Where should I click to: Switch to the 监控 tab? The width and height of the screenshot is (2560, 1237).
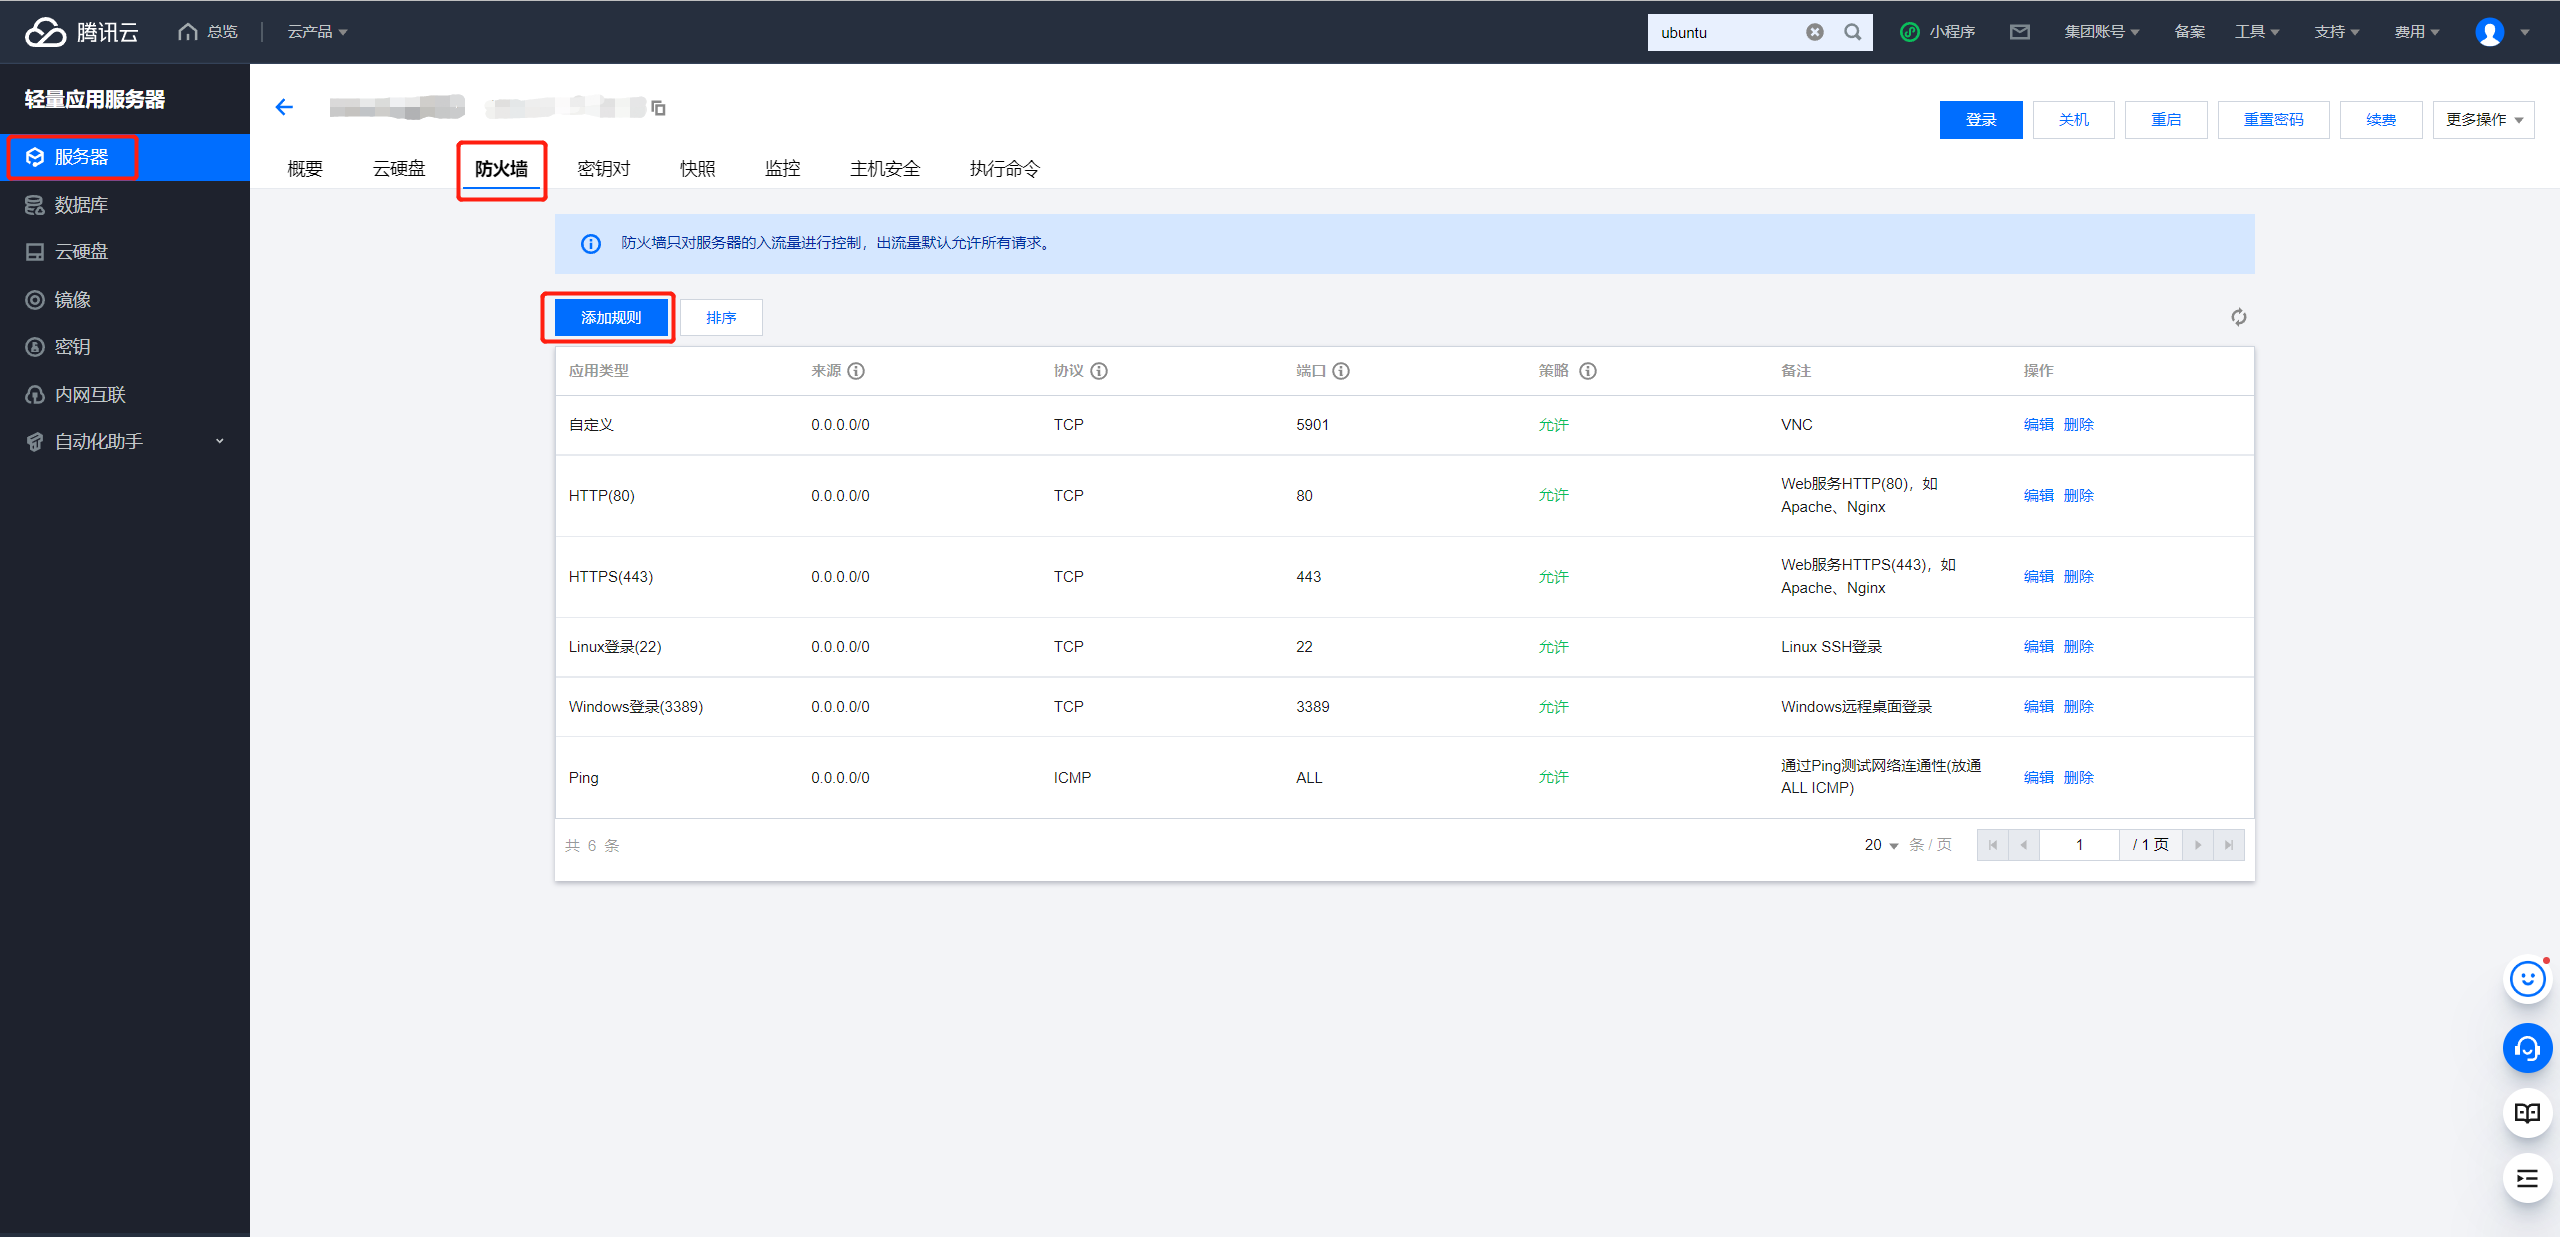pyautogui.click(x=783, y=169)
